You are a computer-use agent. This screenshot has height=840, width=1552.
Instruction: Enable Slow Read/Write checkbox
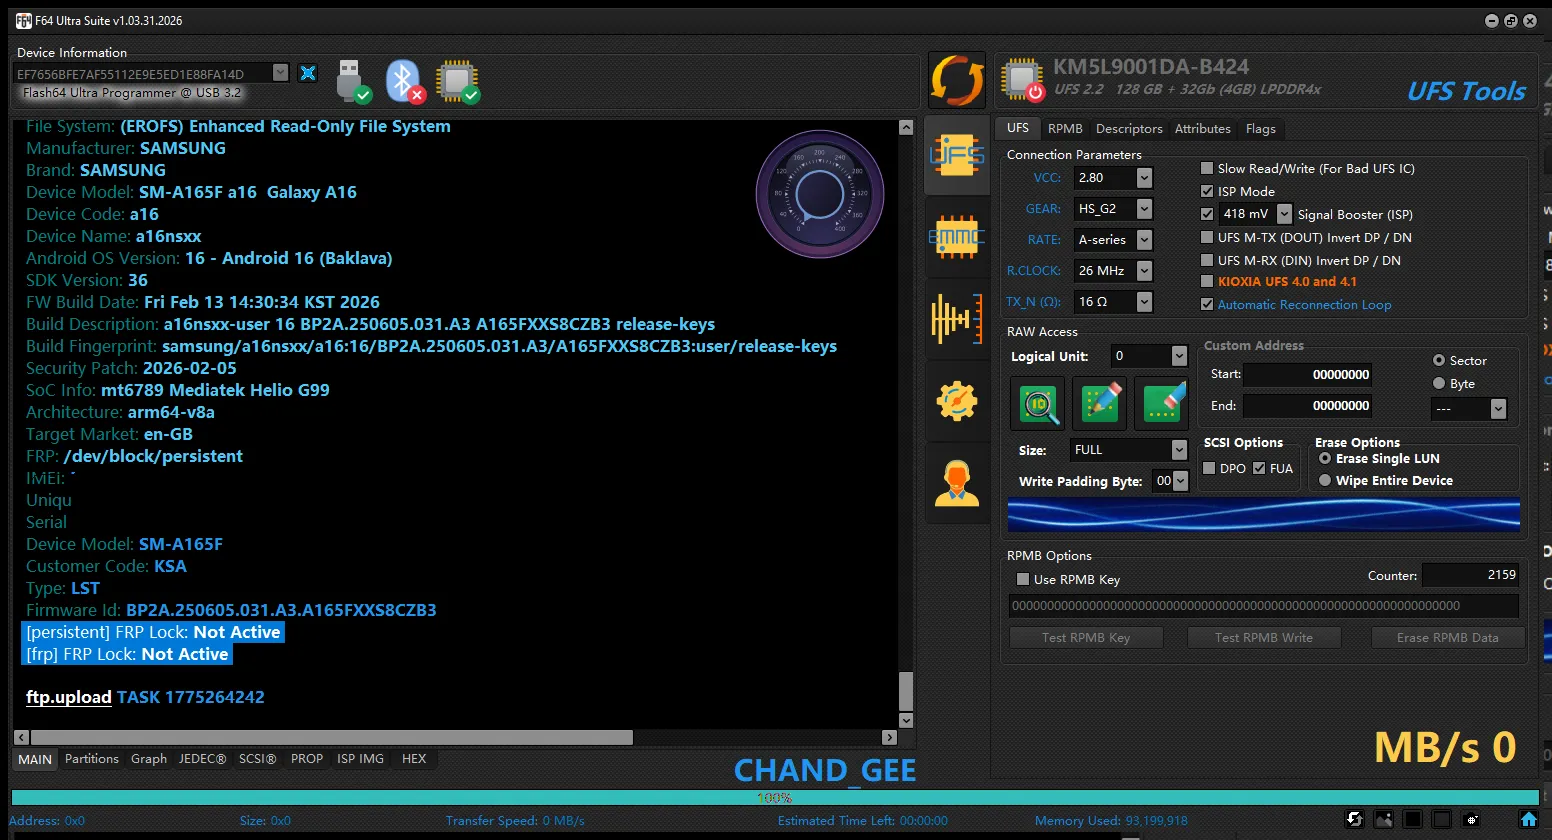tap(1207, 169)
